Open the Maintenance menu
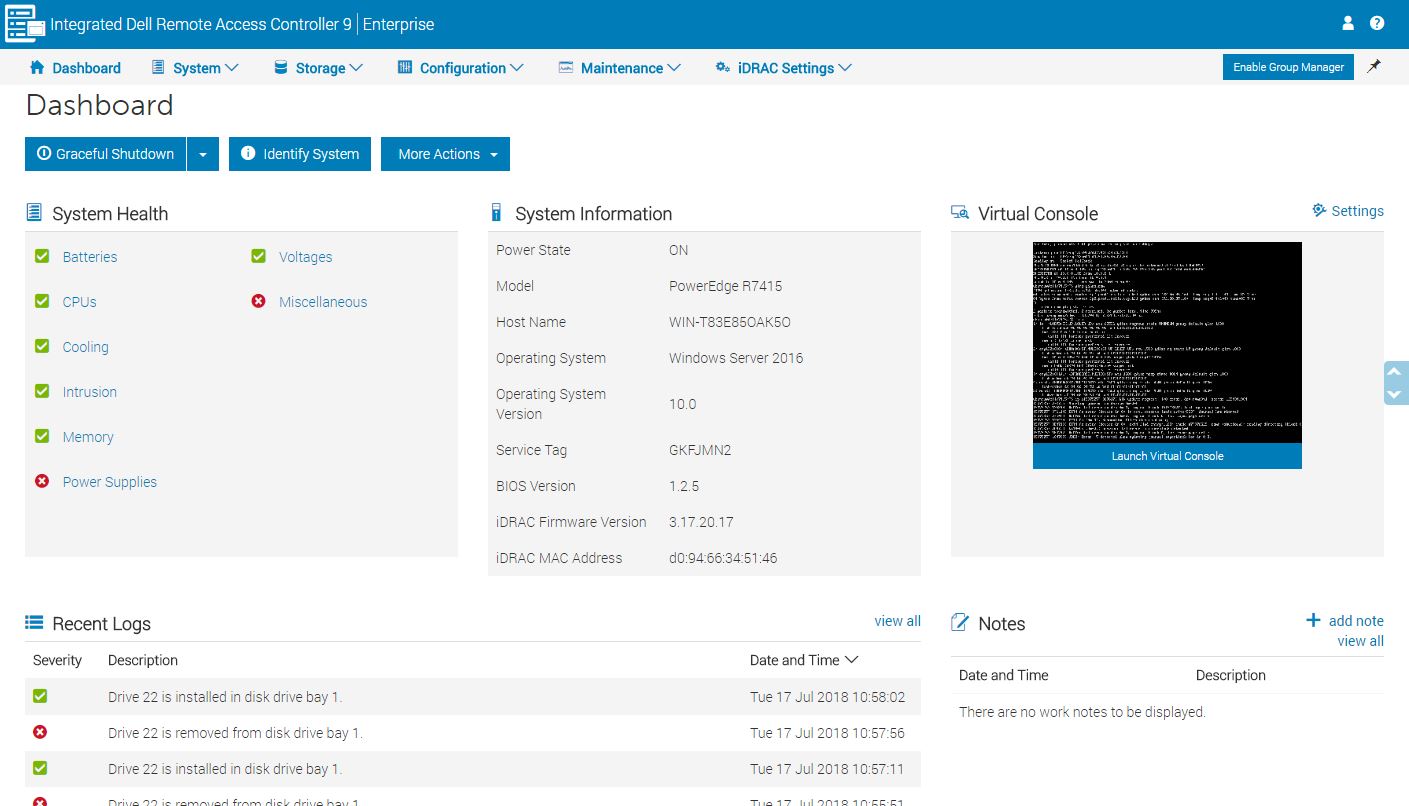This screenshot has width=1409, height=806. click(x=620, y=67)
